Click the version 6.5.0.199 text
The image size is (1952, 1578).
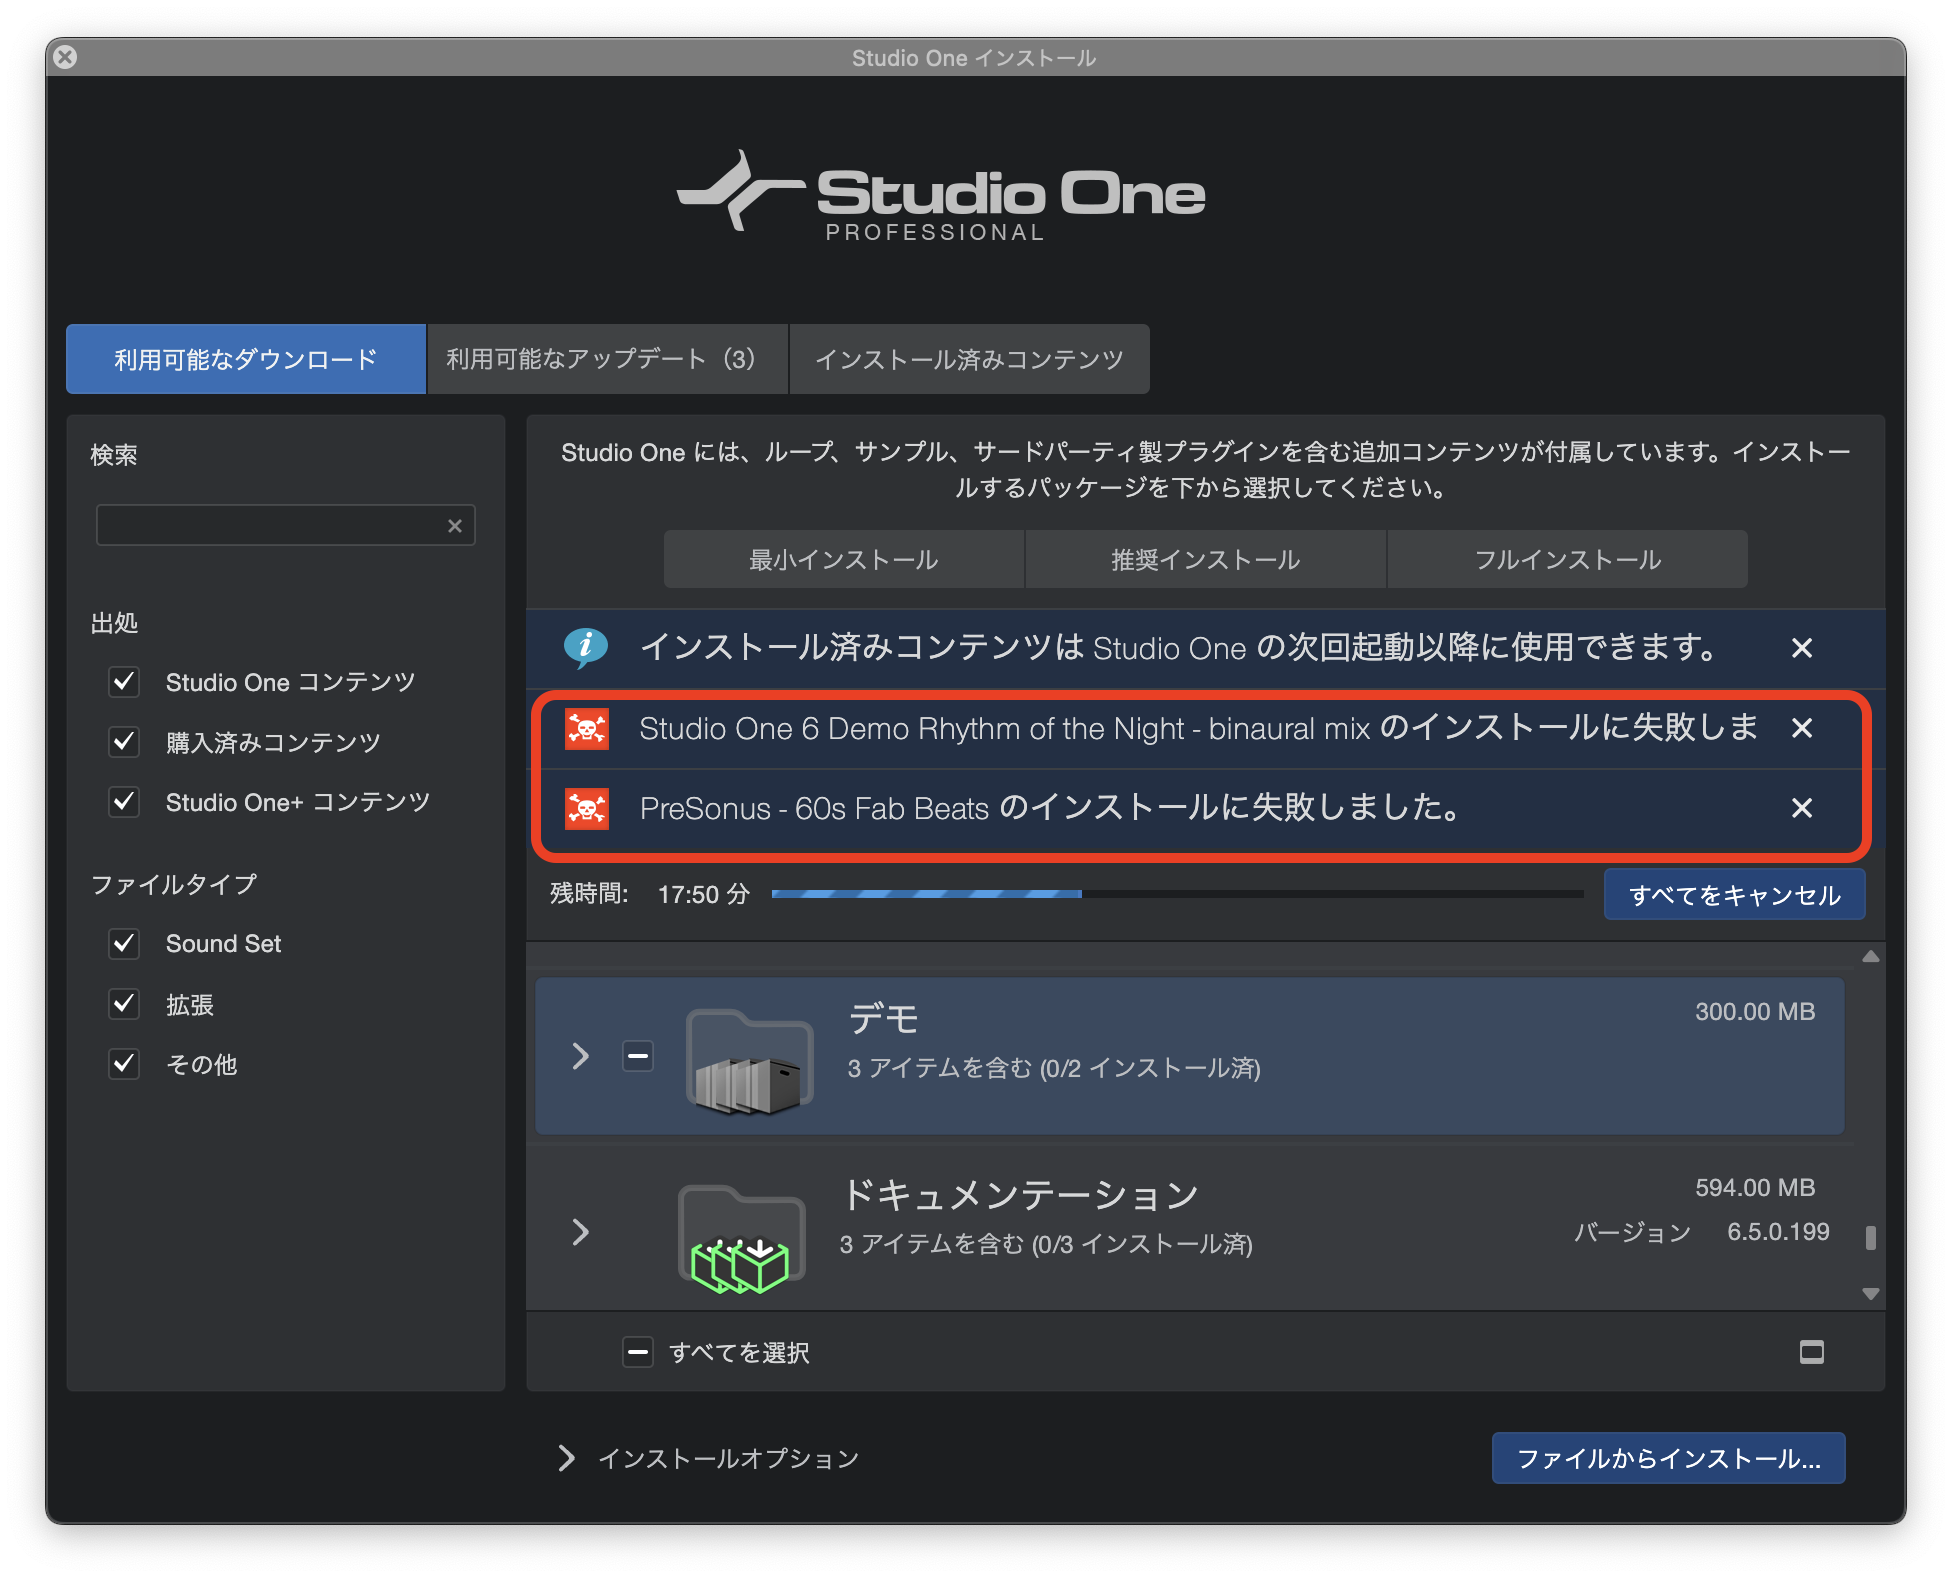[x=1778, y=1232]
